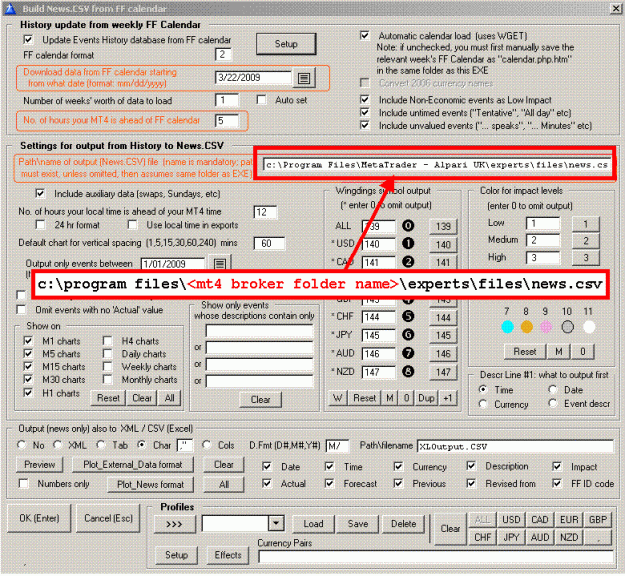Image resolution: width=625 pixels, height=576 pixels.
Task: Toggle Include Non-Economic events as Low Impact
Action: (364, 99)
